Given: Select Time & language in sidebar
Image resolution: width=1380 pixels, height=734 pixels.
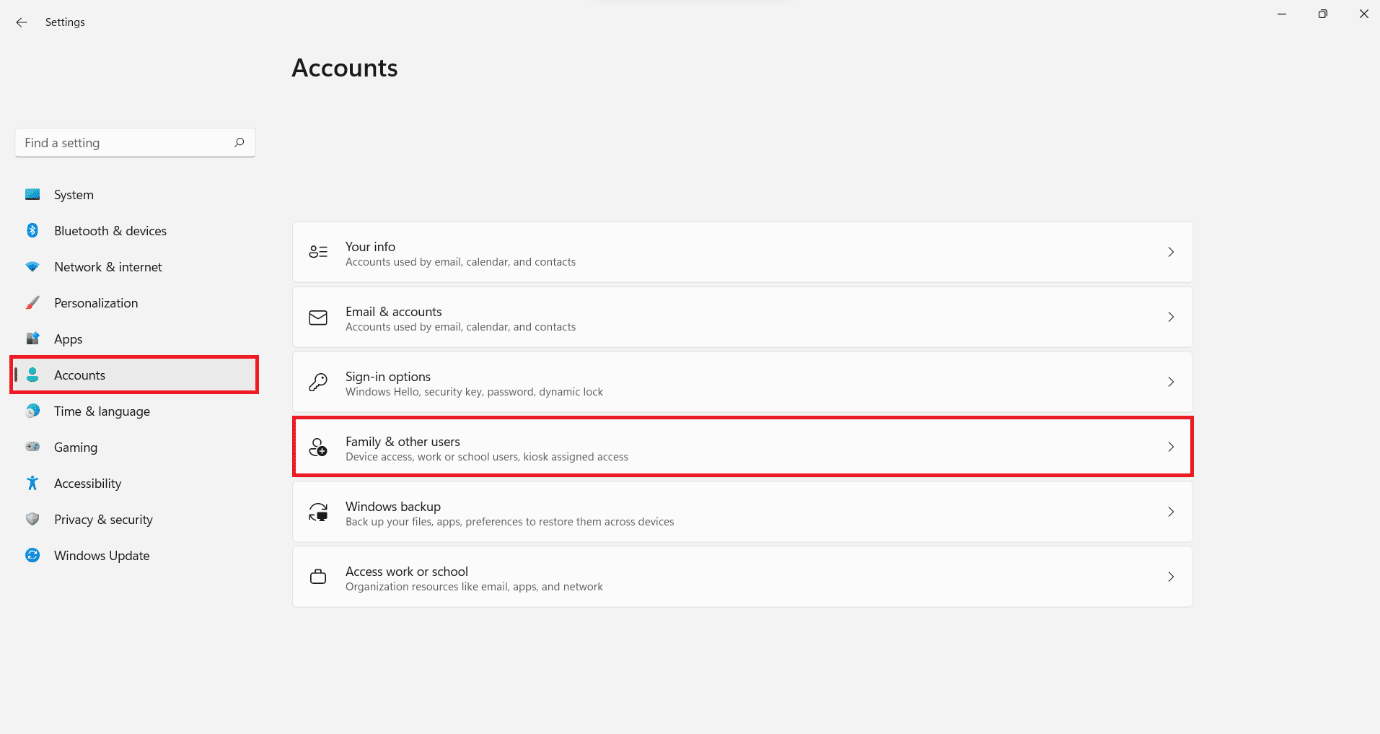Looking at the screenshot, I should [101, 411].
